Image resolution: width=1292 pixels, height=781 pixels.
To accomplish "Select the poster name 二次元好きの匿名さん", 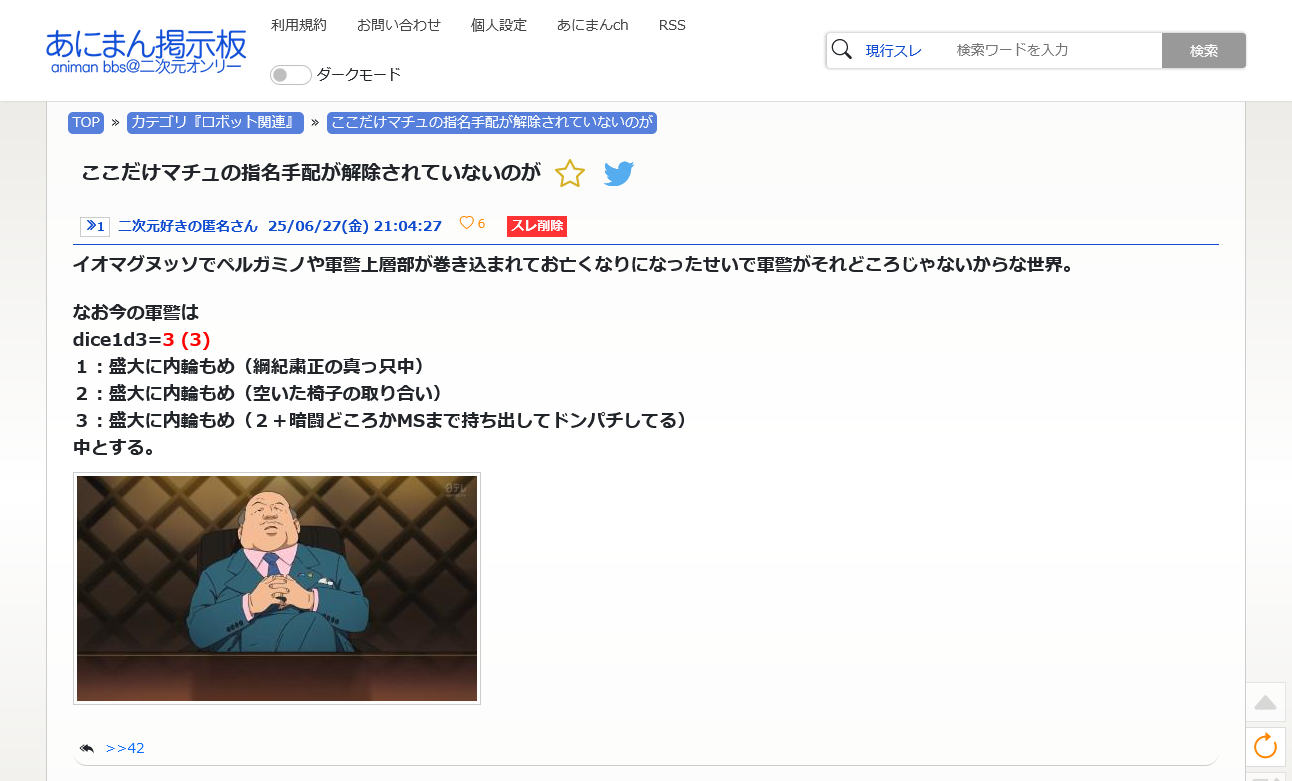I will tap(188, 226).
